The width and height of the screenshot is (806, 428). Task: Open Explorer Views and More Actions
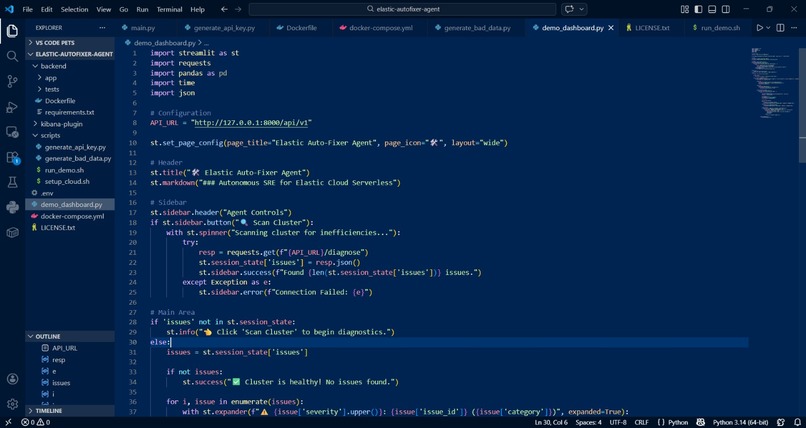coord(102,28)
